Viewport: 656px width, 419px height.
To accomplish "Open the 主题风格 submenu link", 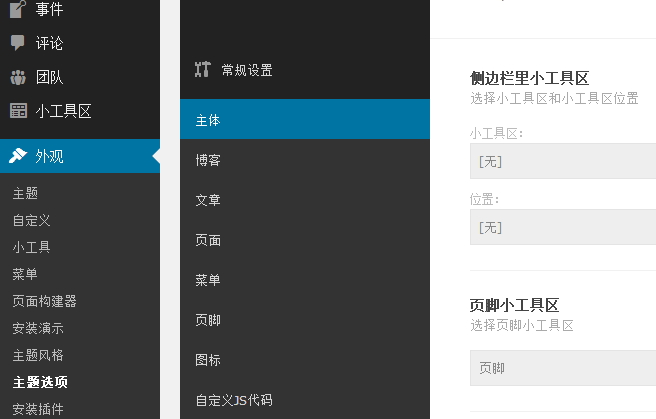I will 38,355.
